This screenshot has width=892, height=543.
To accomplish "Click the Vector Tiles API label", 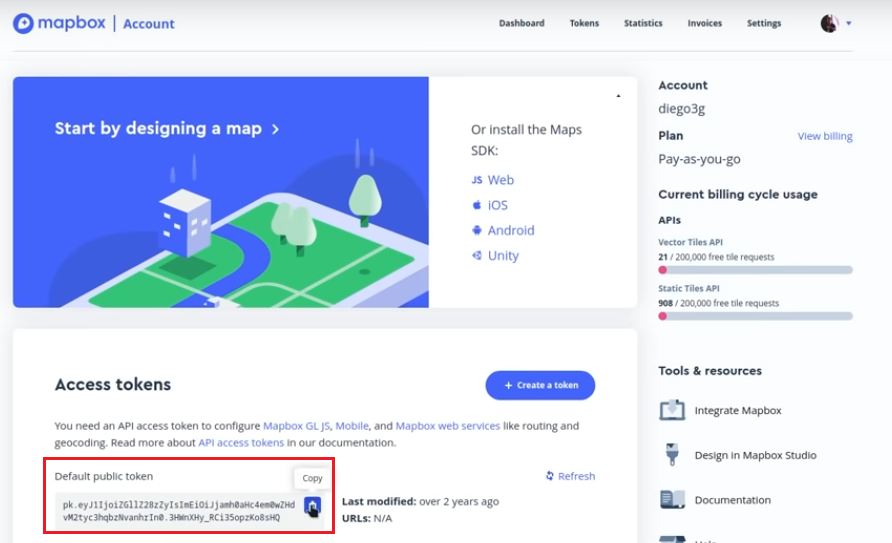I will (690, 242).
